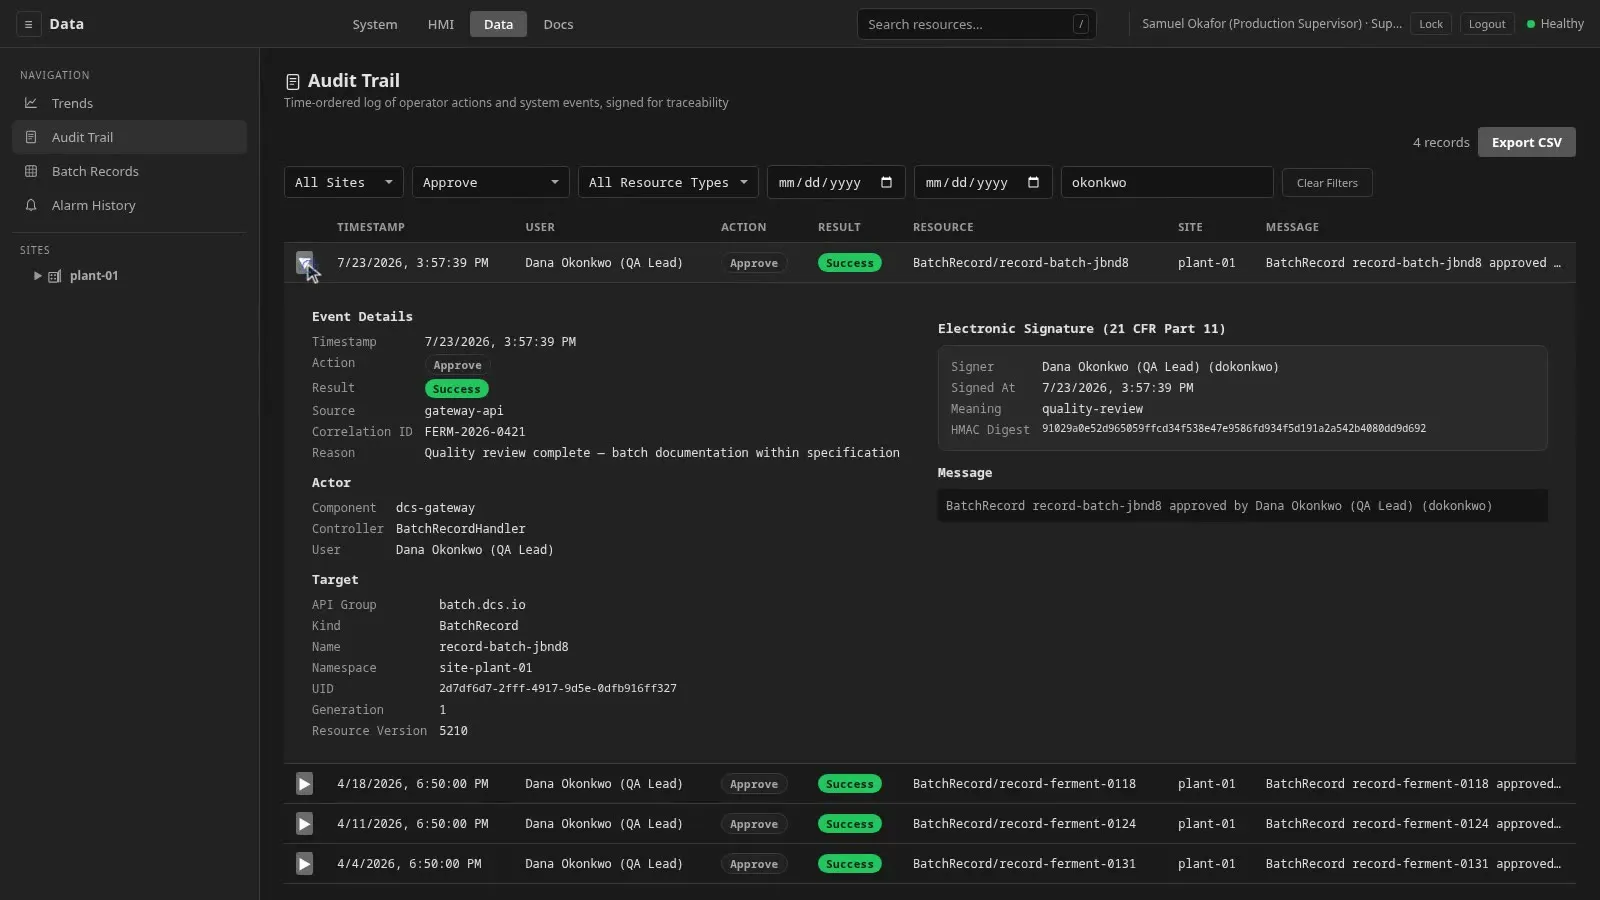Image resolution: width=1600 pixels, height=900 pixels.
Task: Click BatchRecord/record-ferment-0124 resource cell
Action: click(1024, 824)
